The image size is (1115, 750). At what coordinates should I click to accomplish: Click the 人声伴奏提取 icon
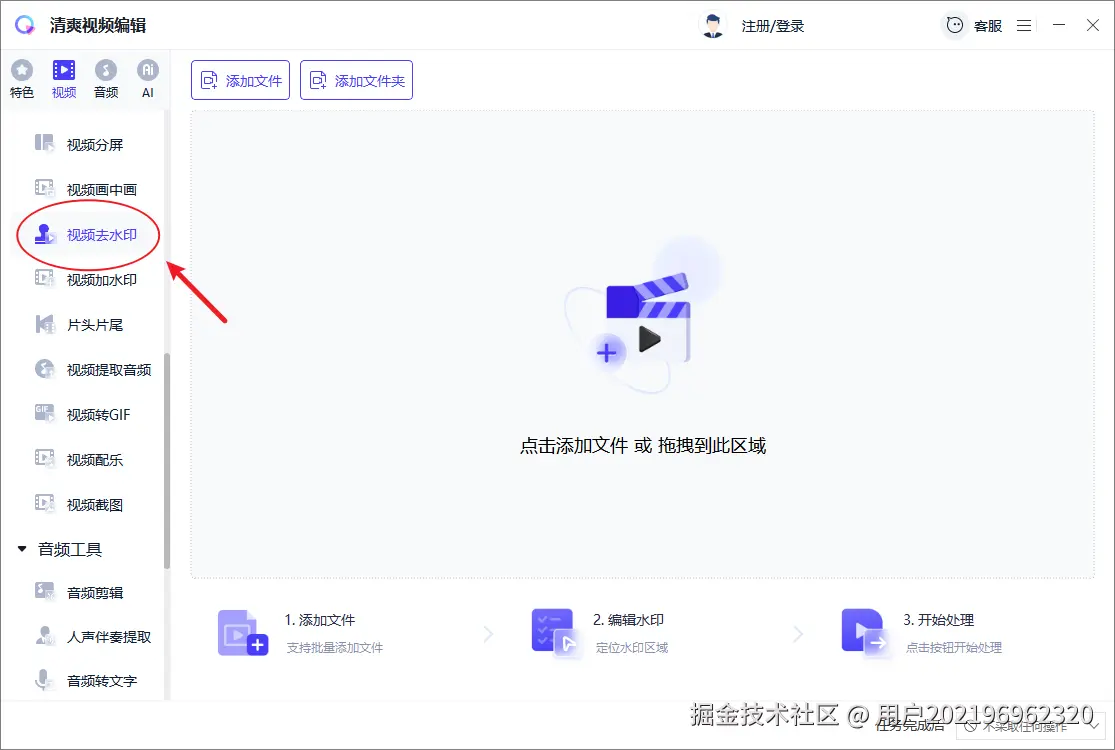(x=45, y=636)
